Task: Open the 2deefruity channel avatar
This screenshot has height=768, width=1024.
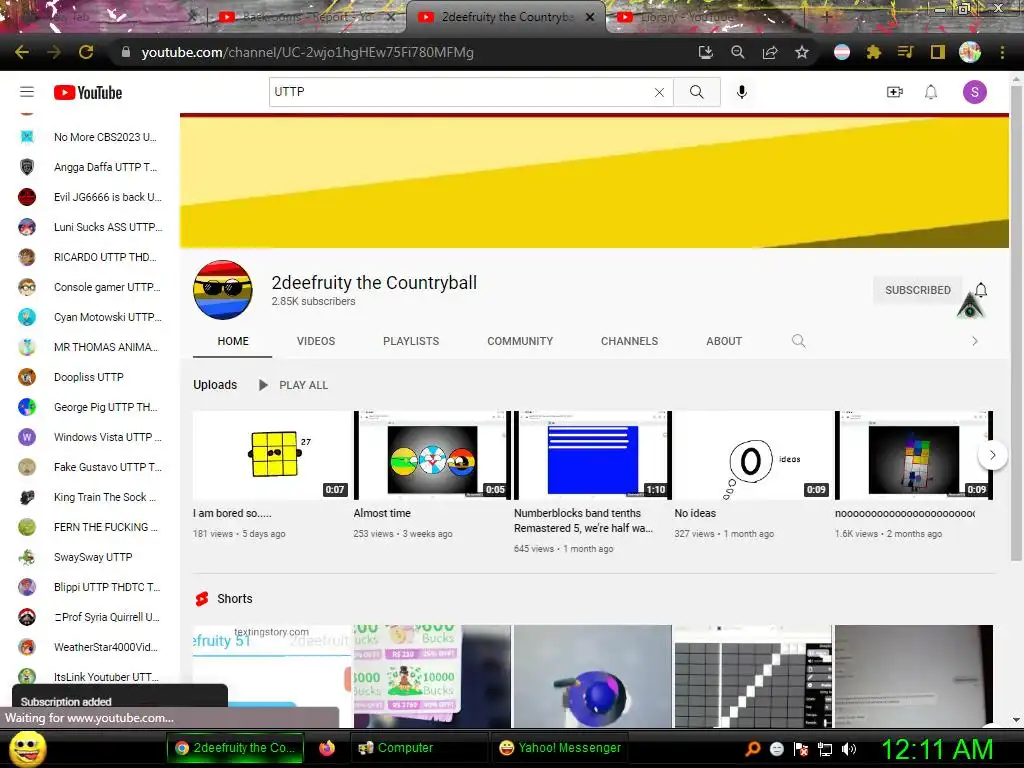Action: pyautogui.click(x=223, y=290)
